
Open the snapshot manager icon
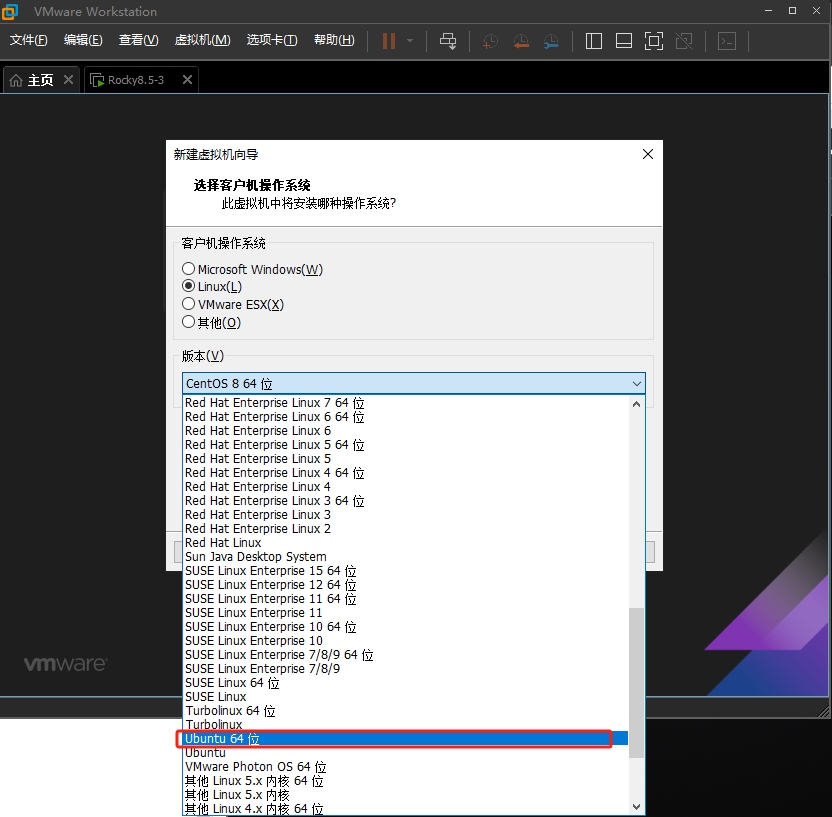click(551, 41)
